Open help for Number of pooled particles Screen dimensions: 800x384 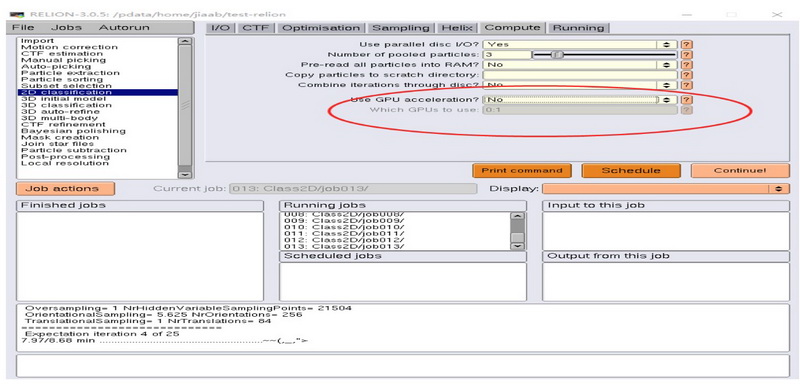tap(687, 55)
